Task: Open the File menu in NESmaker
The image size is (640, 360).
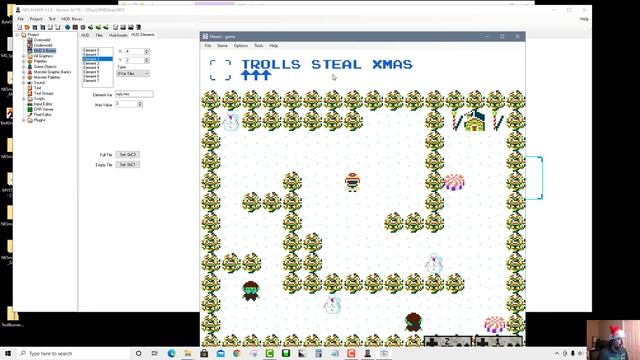Action: 20,19
